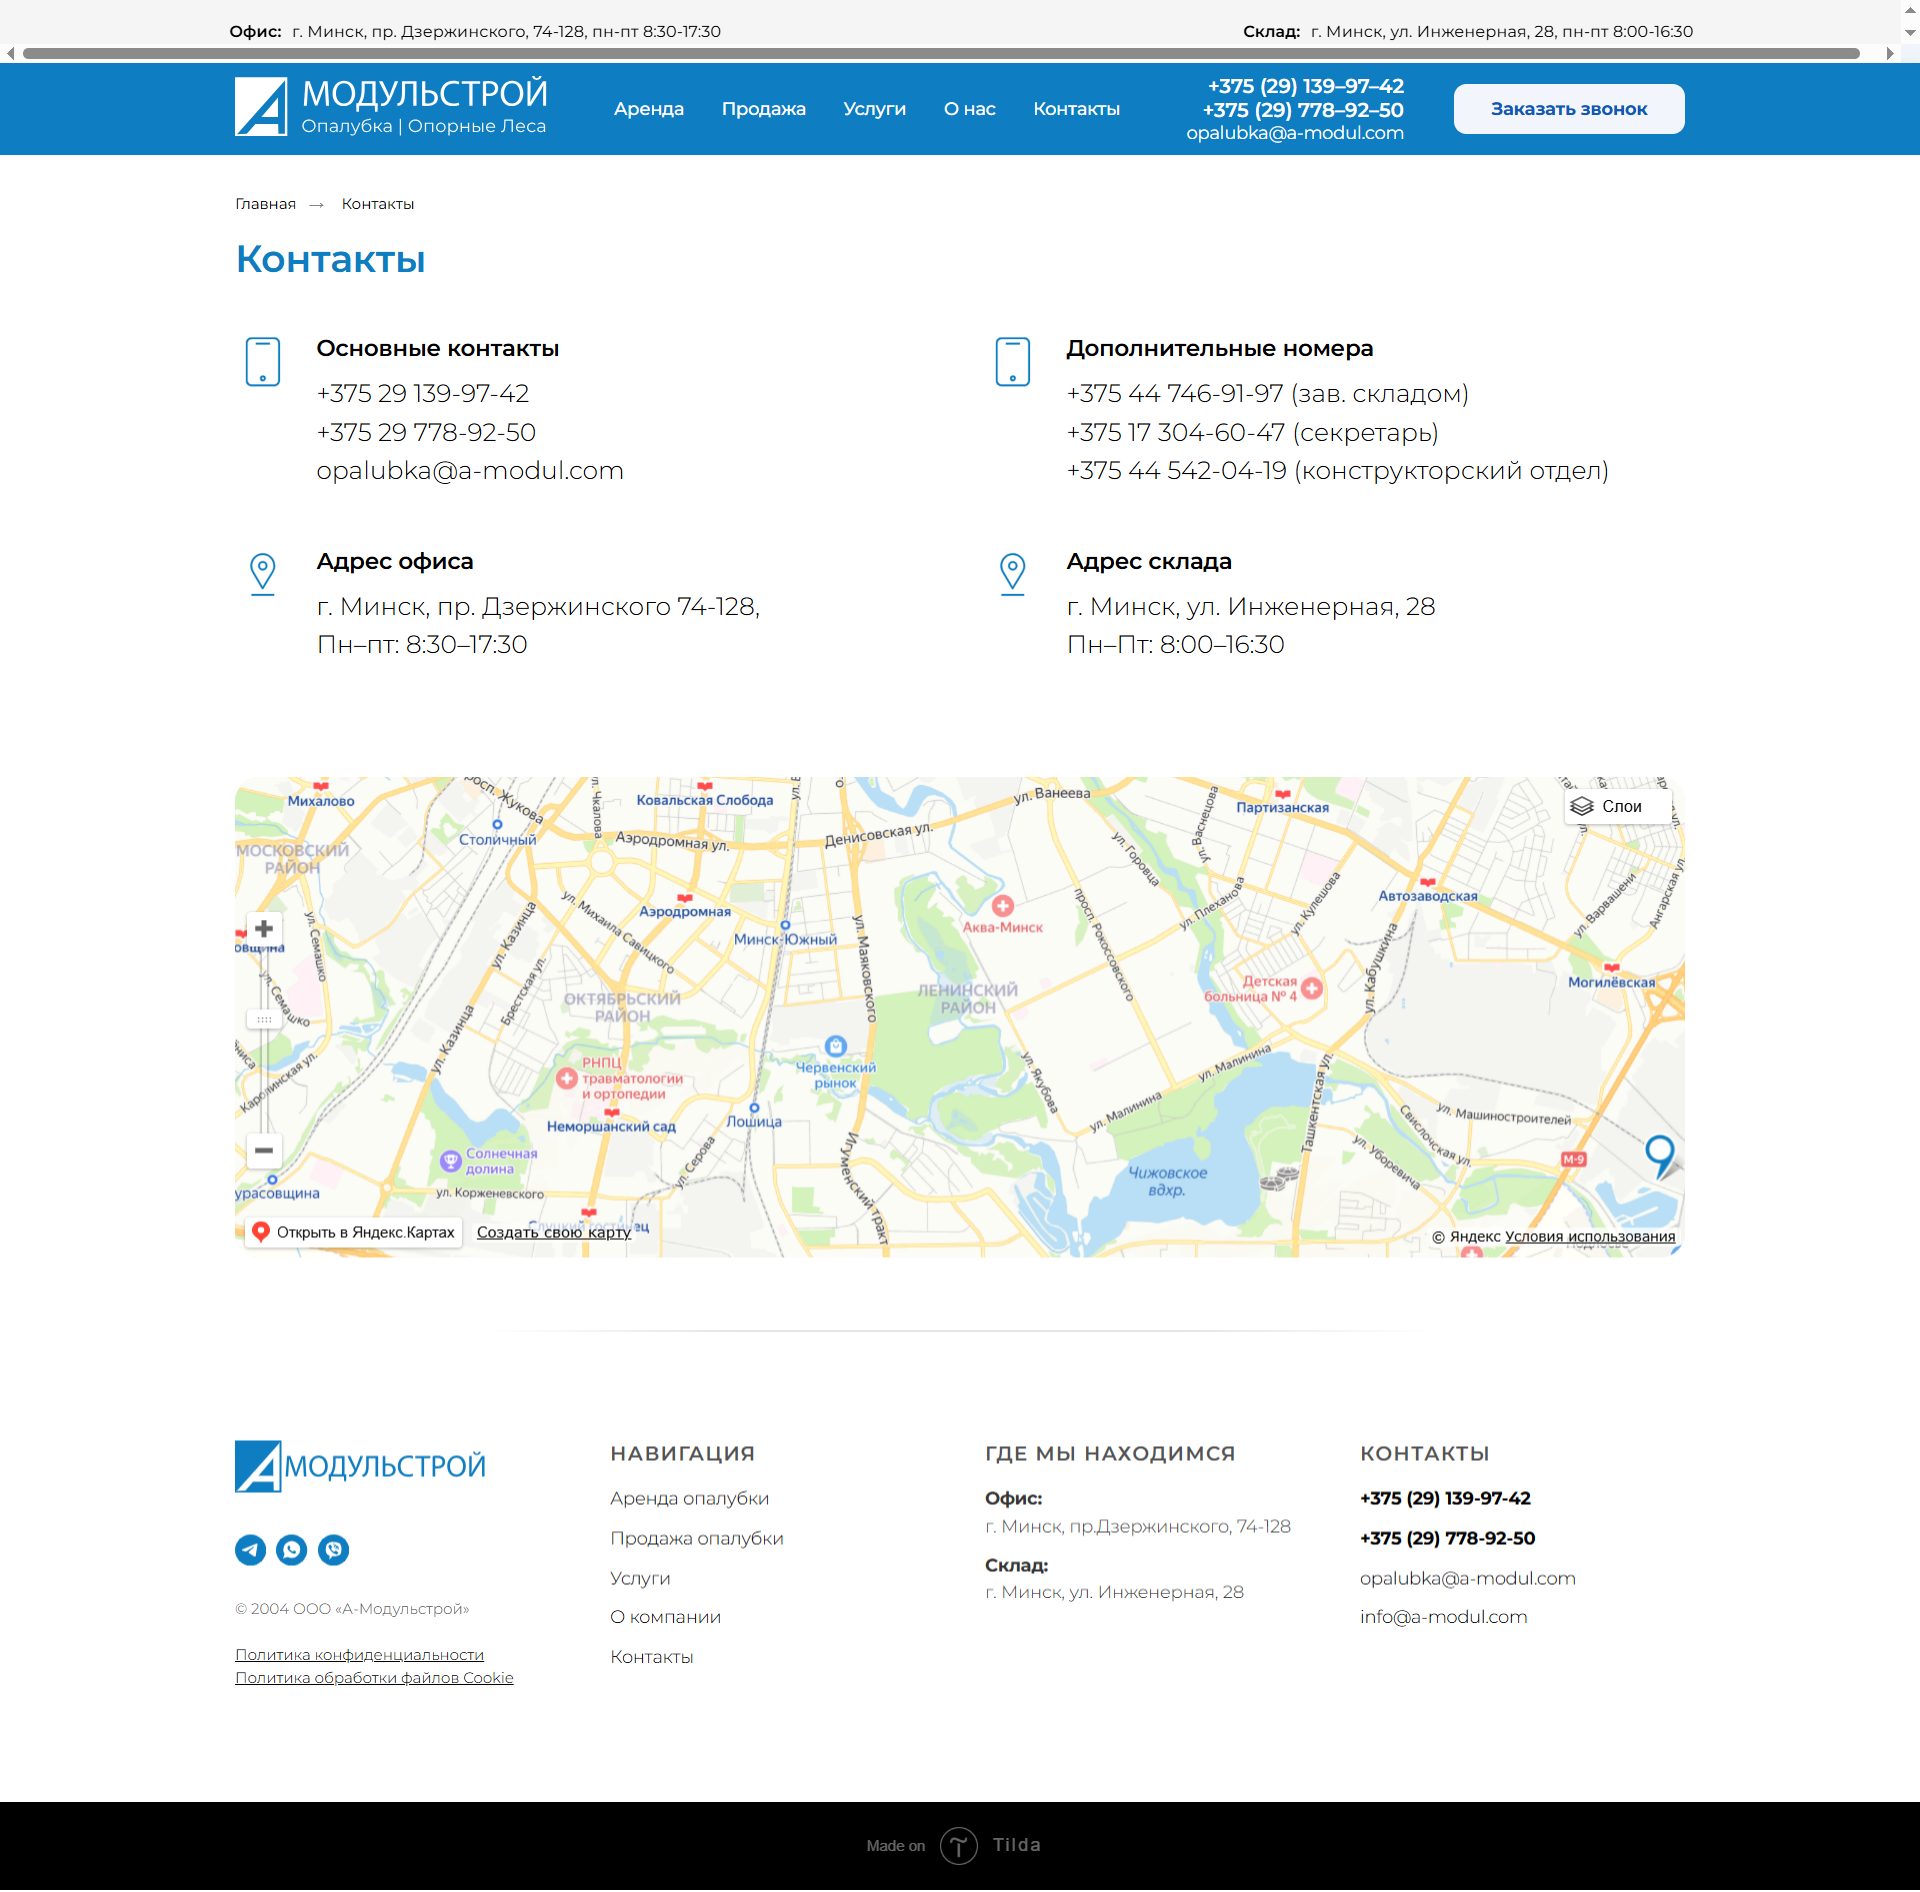Click the map zoom slider handle
Viewport: 1920px width, 1892px height.
(x=264, y=1020)
